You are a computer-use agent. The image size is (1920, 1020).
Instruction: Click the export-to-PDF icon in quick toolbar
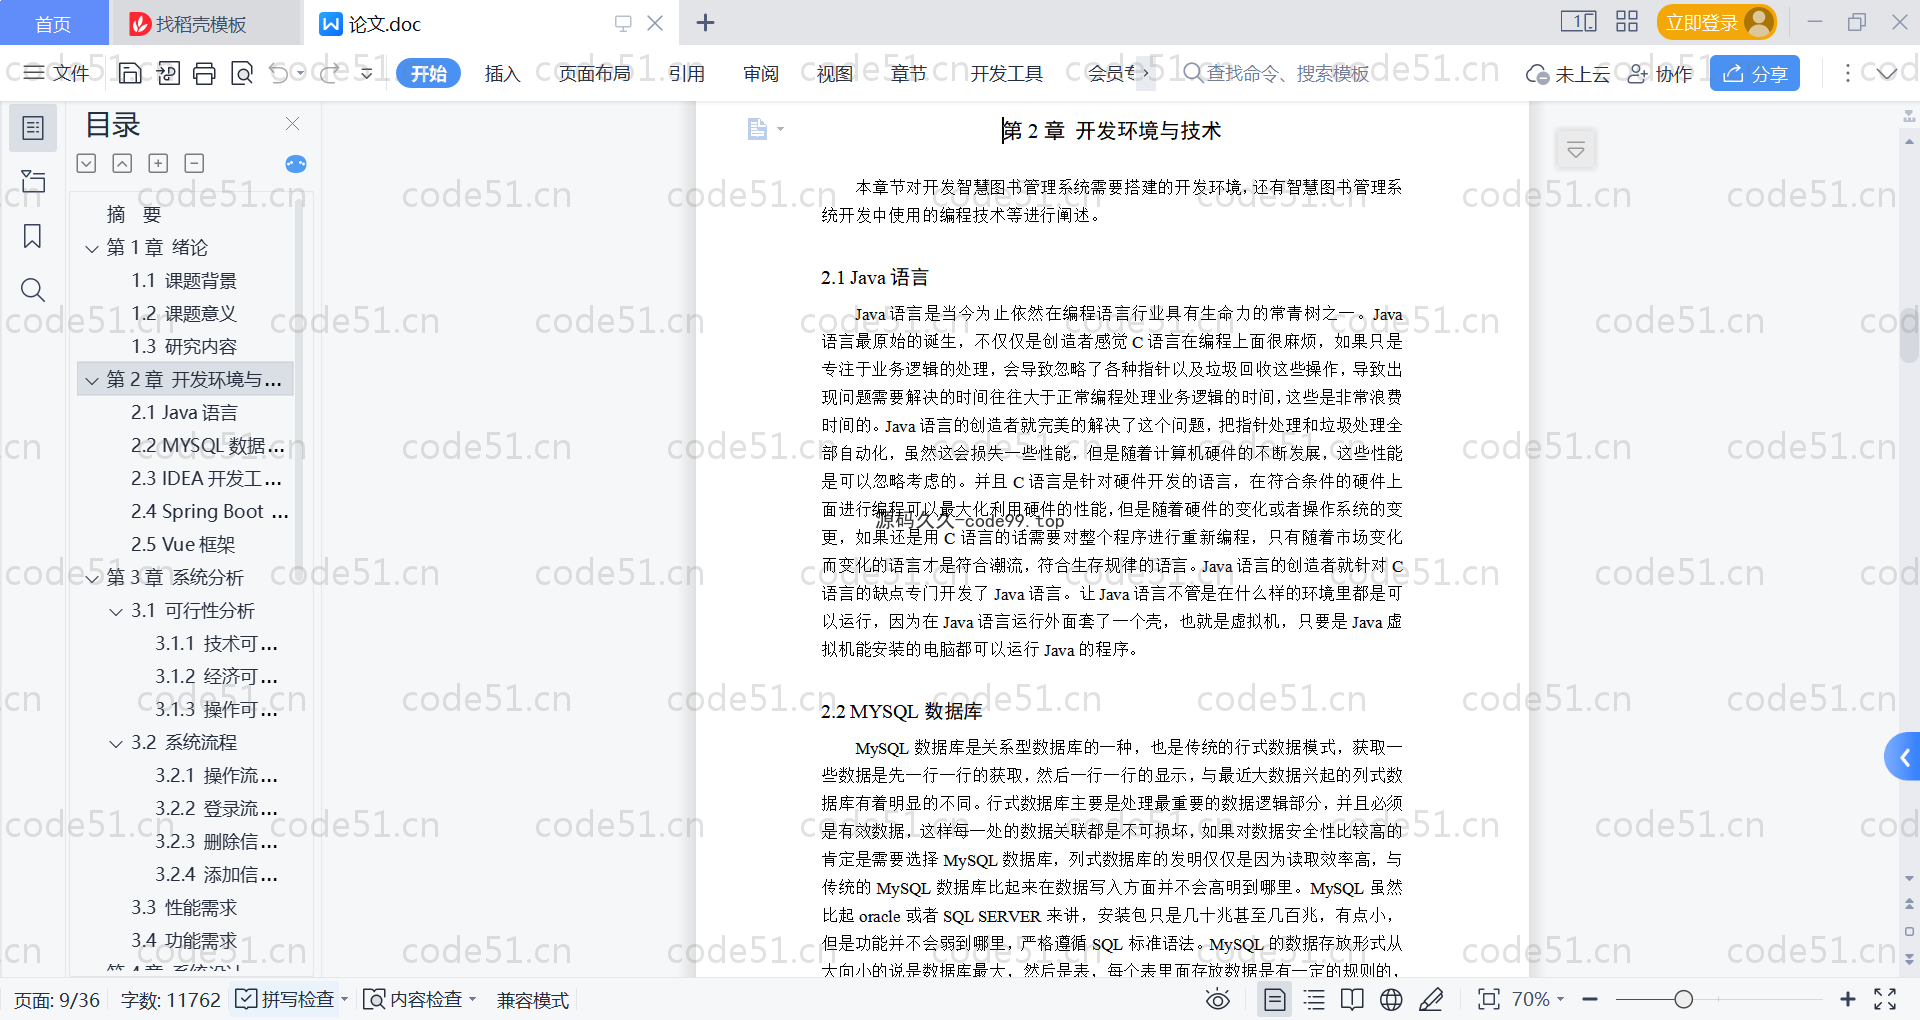[168, 73]
